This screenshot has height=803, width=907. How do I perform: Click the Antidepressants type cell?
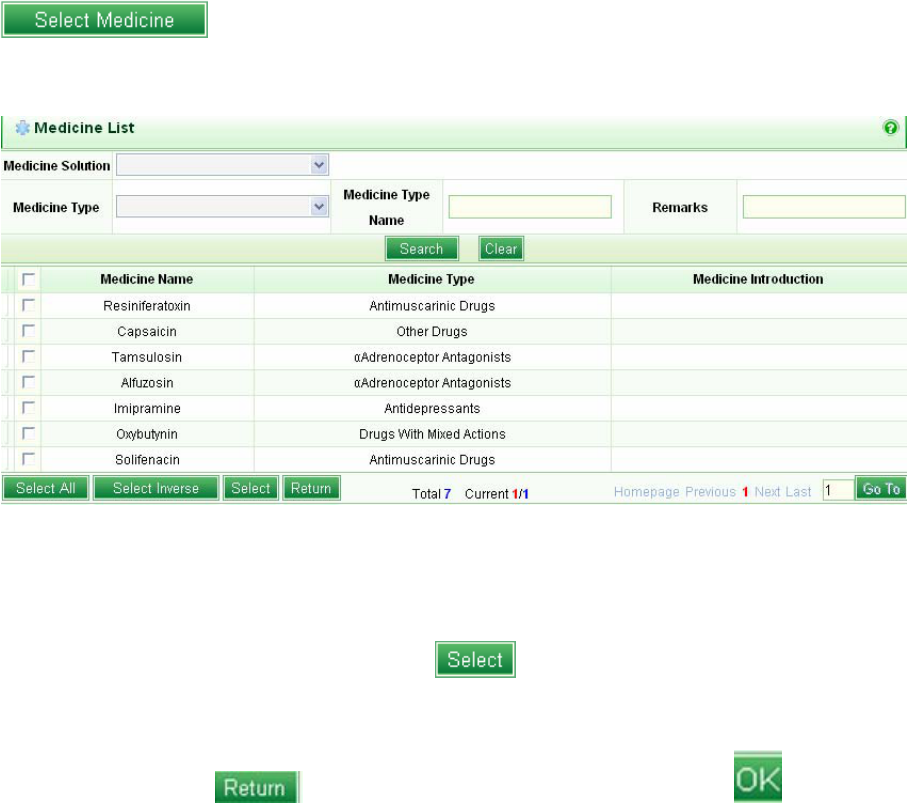(432, 408)
